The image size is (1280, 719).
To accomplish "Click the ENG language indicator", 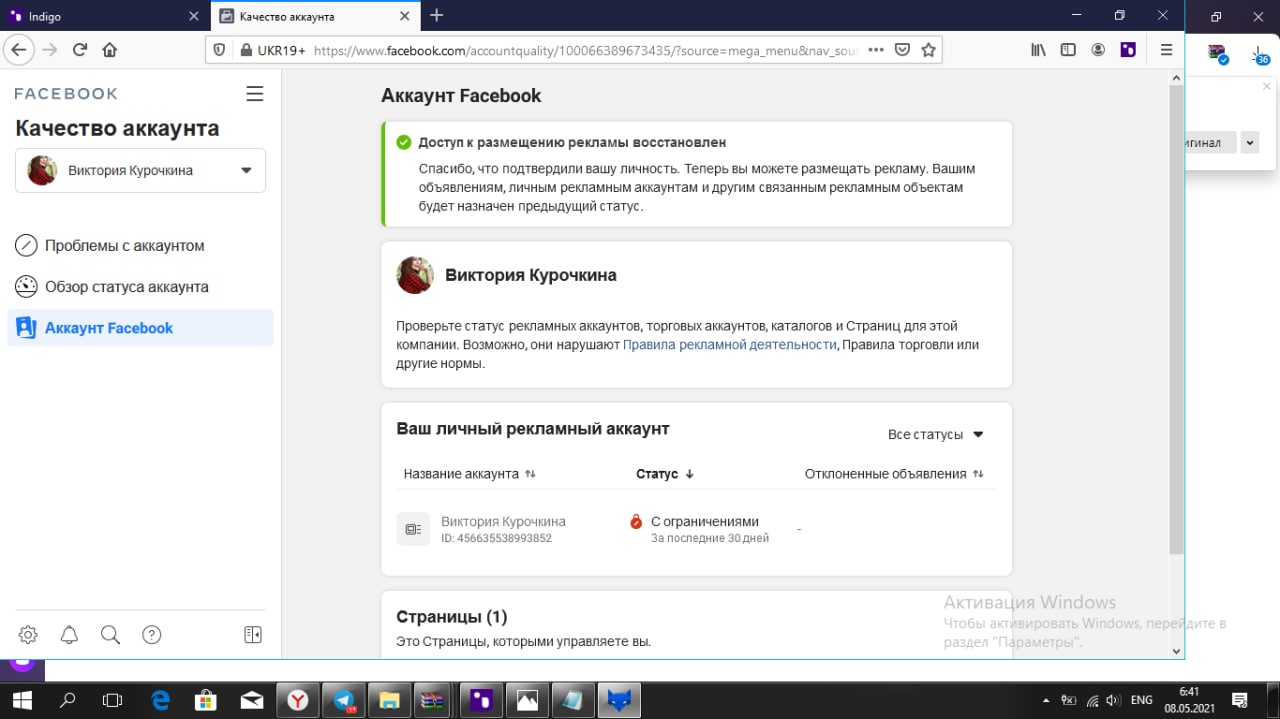I will pos(1141,699).
